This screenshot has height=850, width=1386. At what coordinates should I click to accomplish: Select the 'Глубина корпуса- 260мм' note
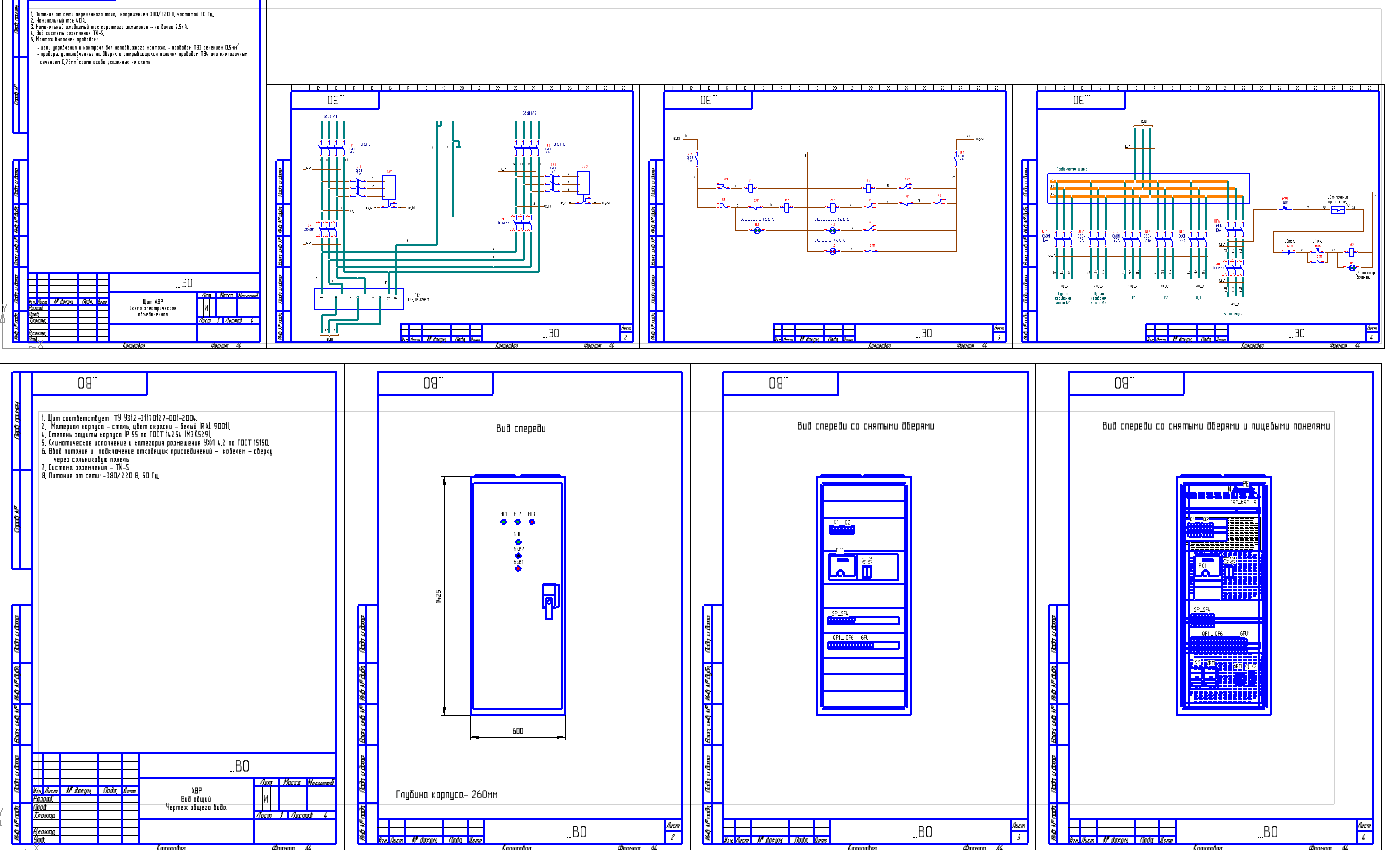(x=447, y=795)
